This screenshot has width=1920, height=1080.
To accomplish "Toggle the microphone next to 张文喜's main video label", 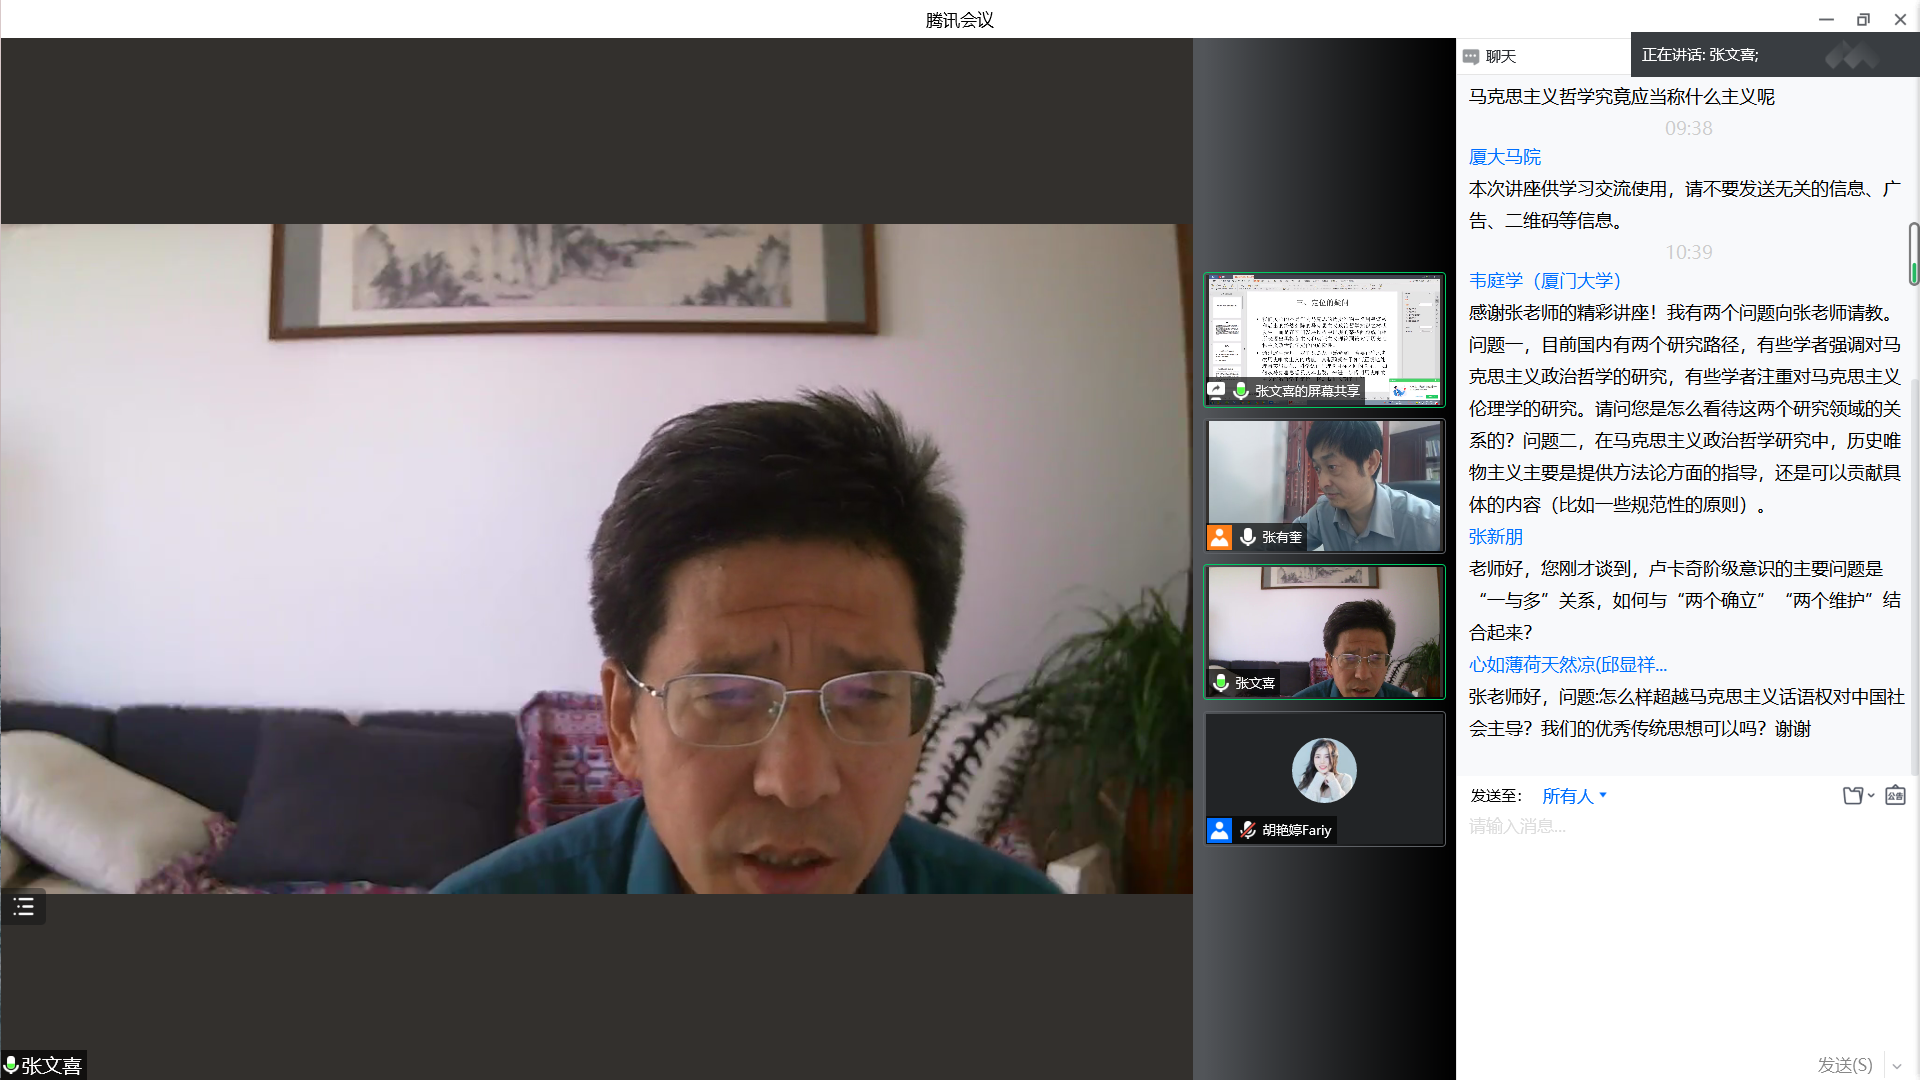I will coord(11,1065).
